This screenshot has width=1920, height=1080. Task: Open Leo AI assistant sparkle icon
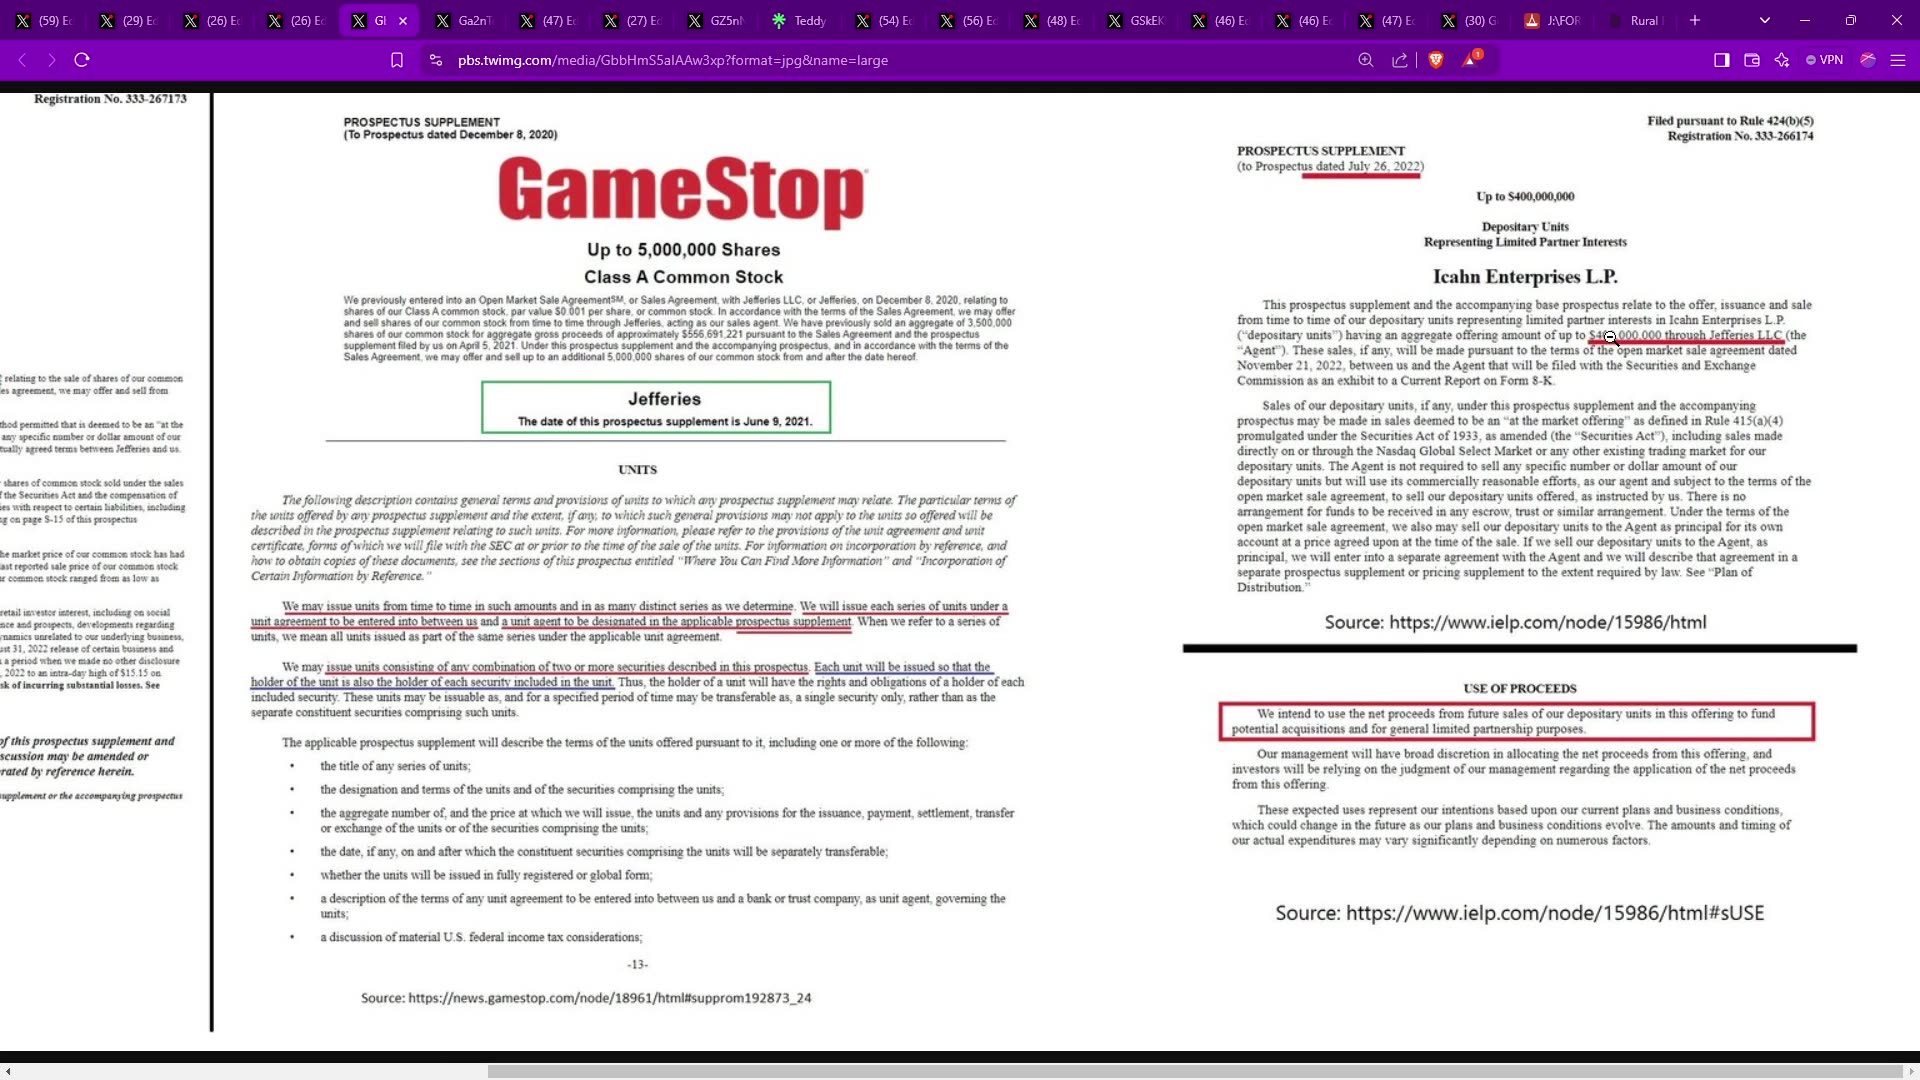point(1782,60)
